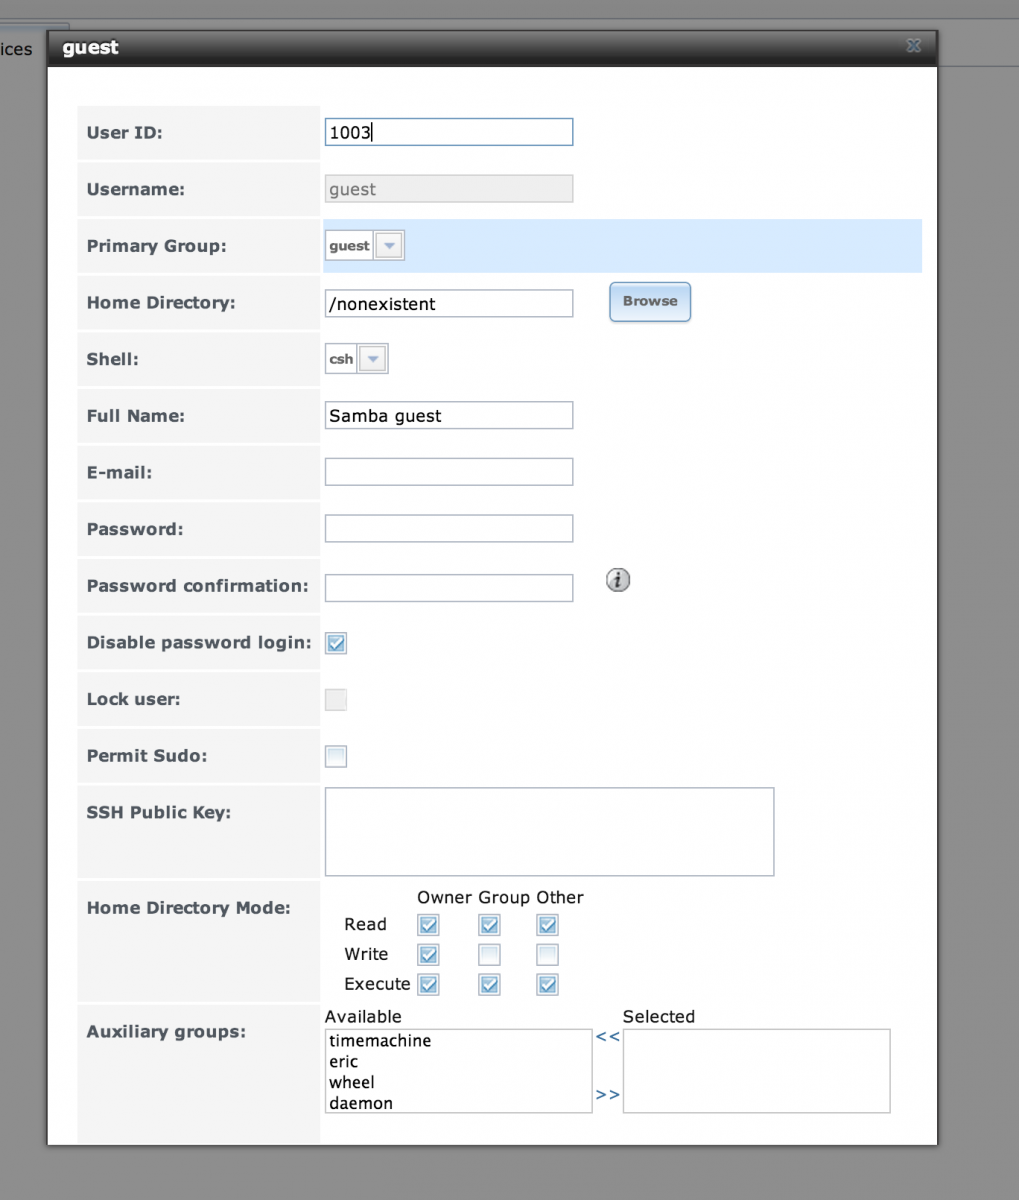Click the Full Name field
The image size is (1019, 1200).
(449, 416)
